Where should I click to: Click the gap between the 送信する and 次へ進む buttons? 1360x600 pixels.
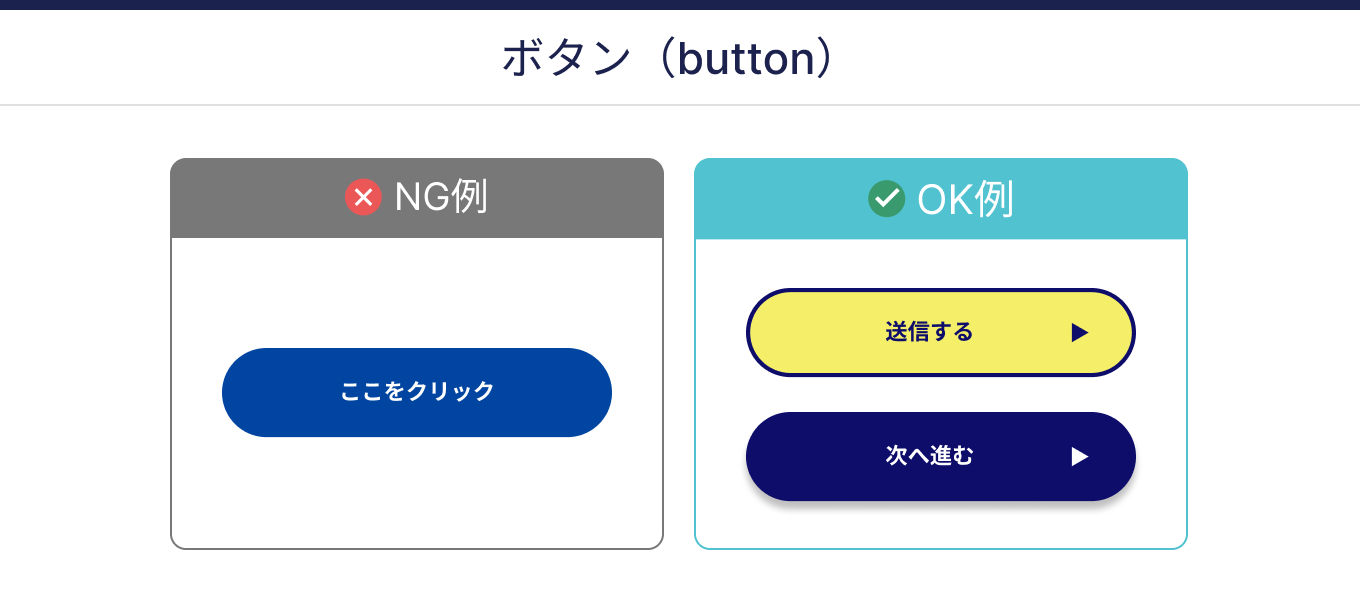coord(940,394)
